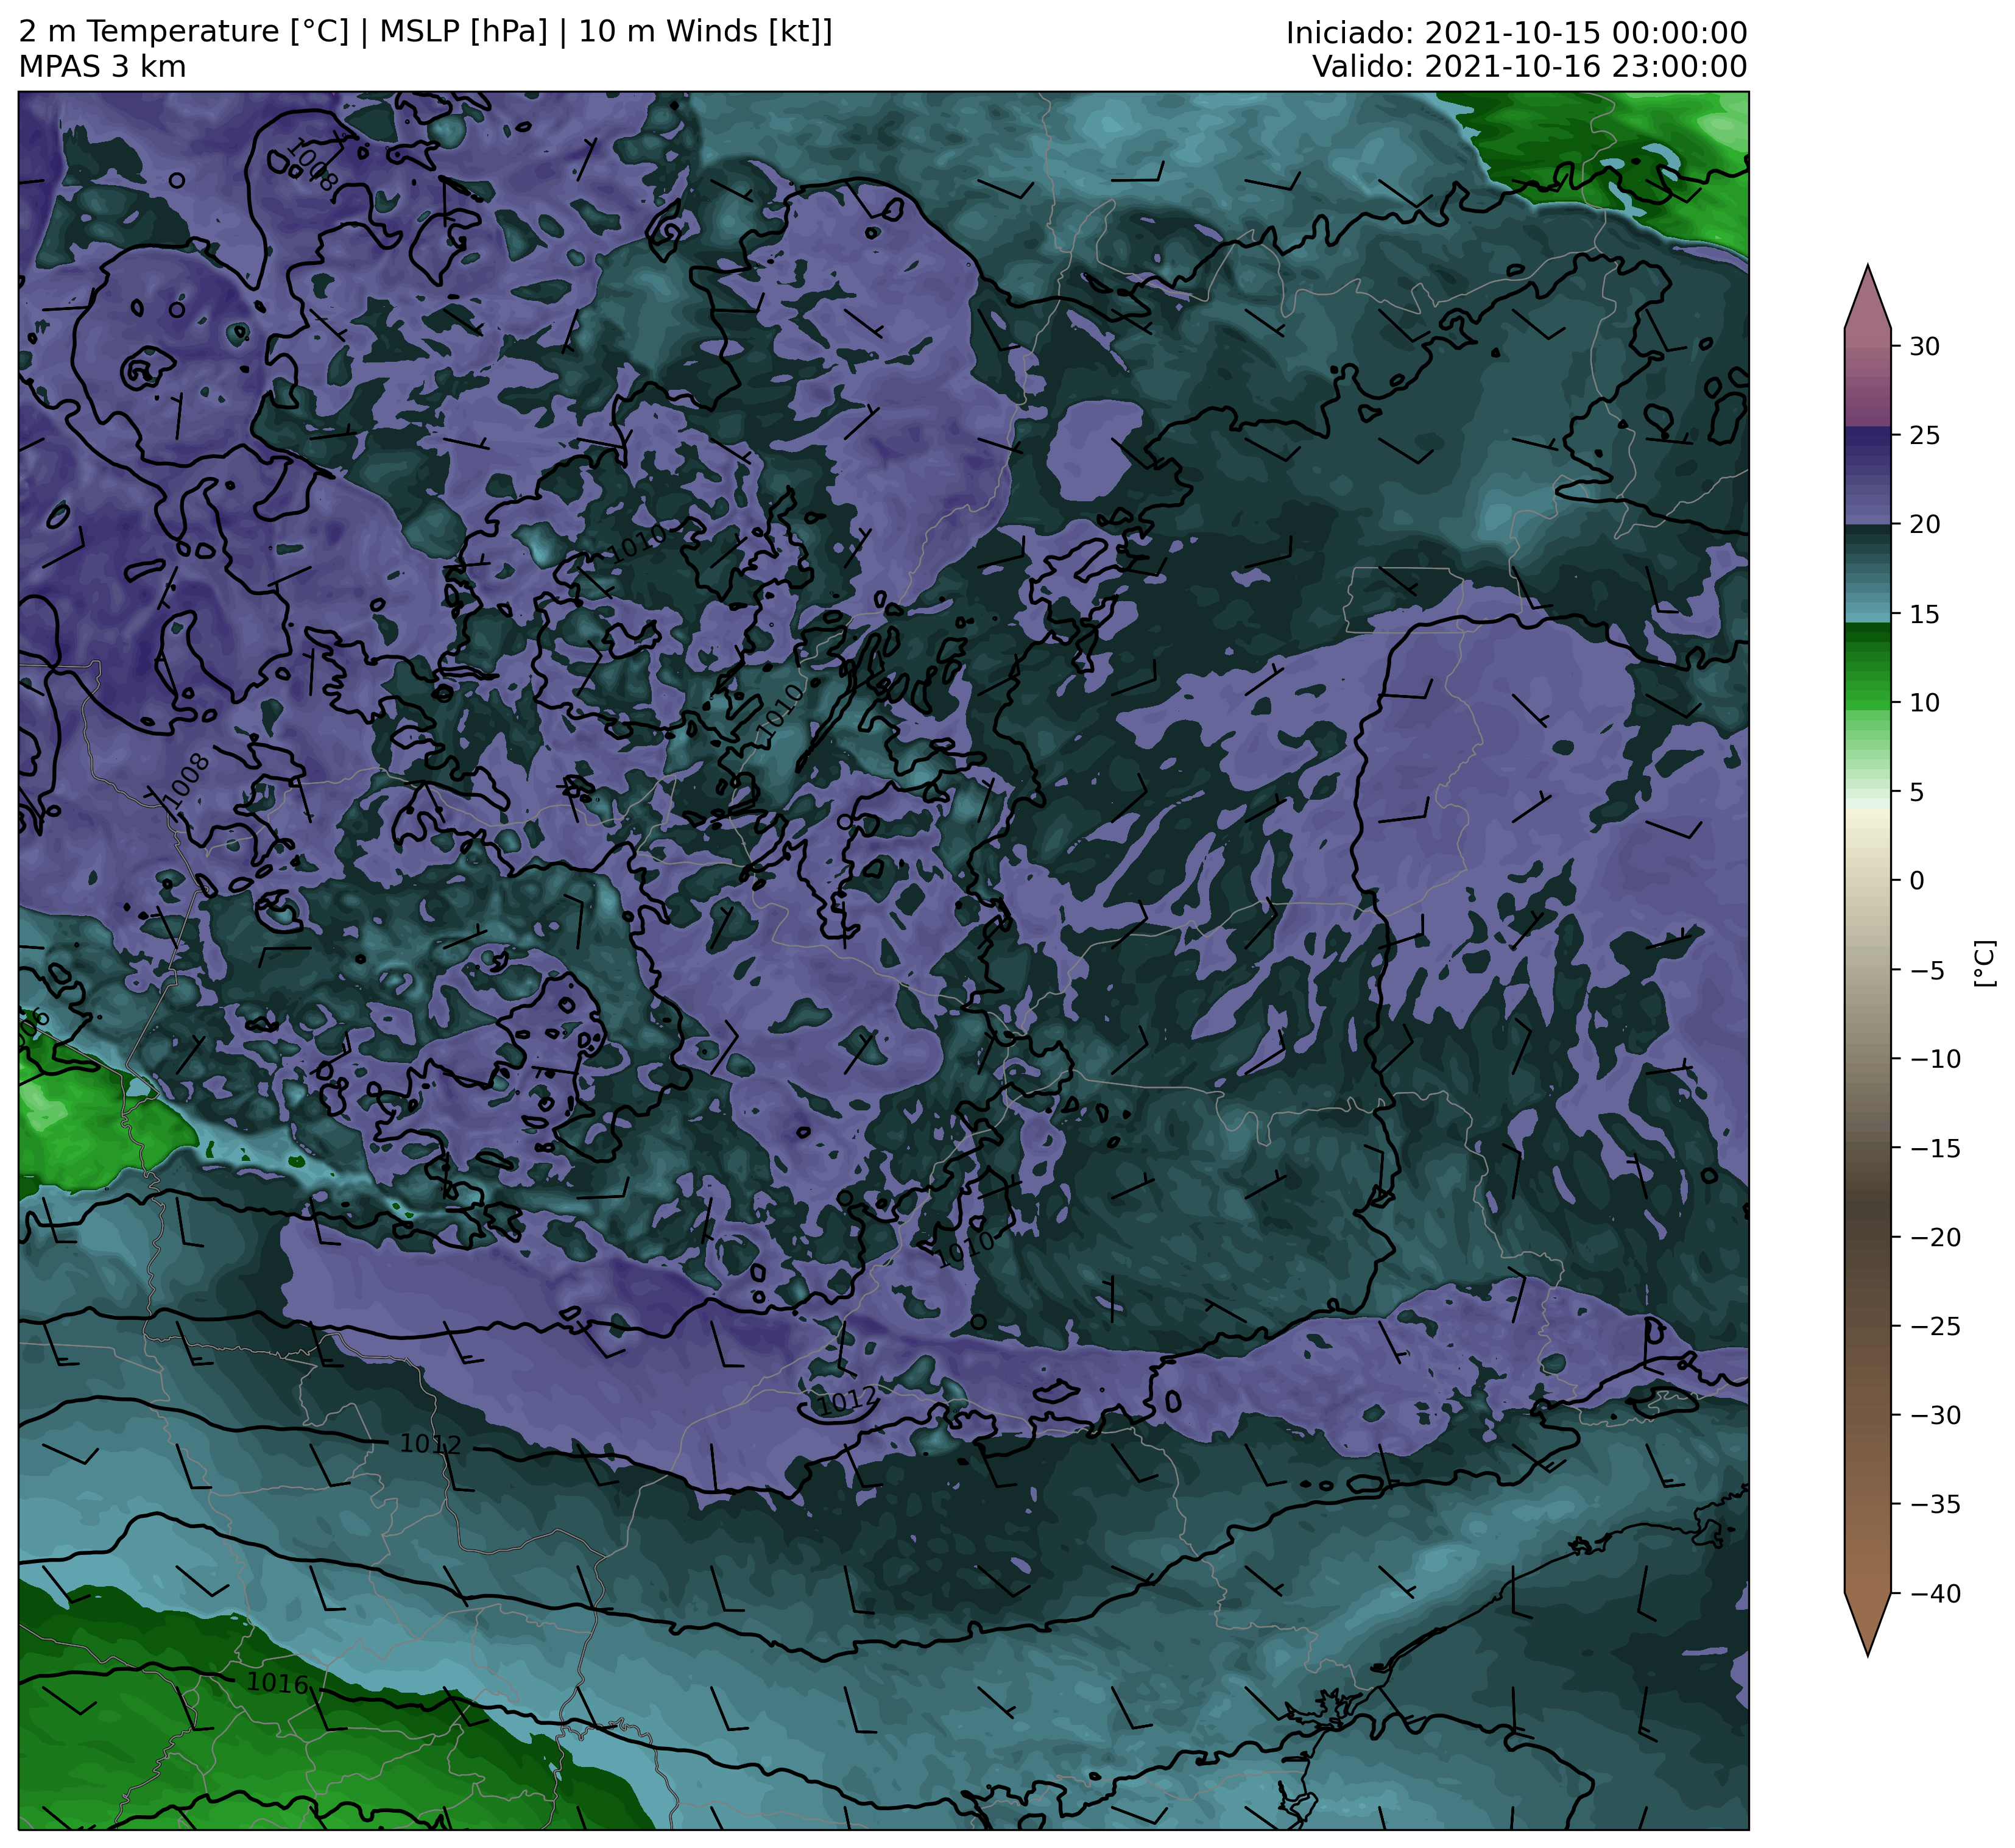This screenshot has width=2015, height=1848.
Task: Click the colorbar tick label −40
Action: coord(1935,1593)
